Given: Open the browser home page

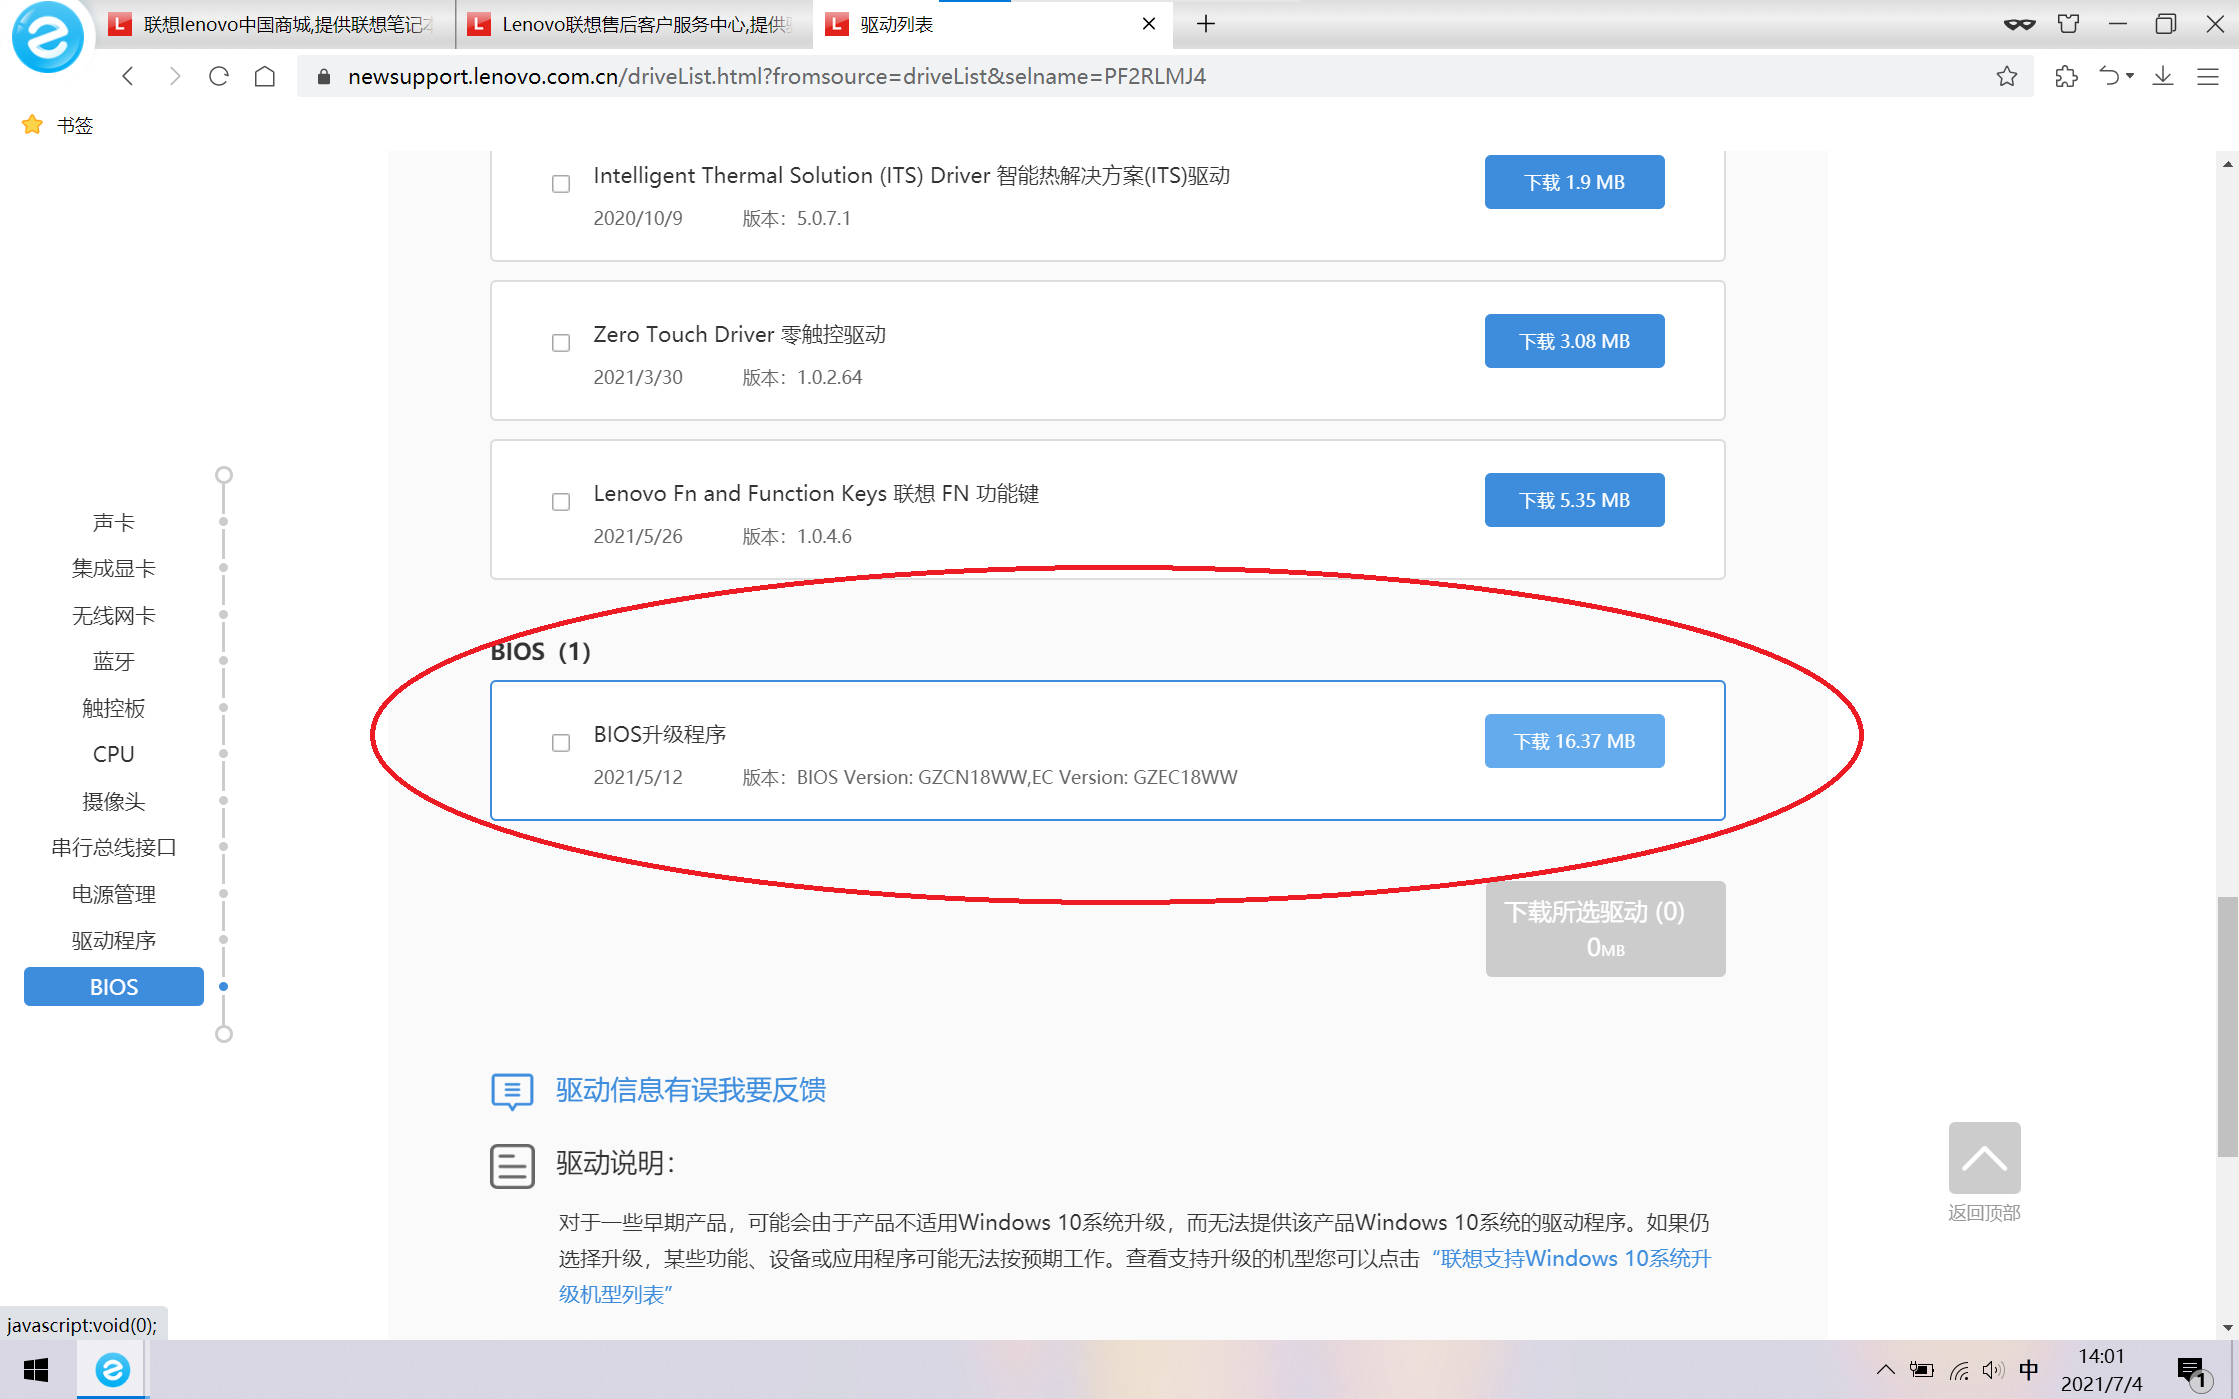Looking at the screenshot, I should pyautogui.click(x=265, y=76).
